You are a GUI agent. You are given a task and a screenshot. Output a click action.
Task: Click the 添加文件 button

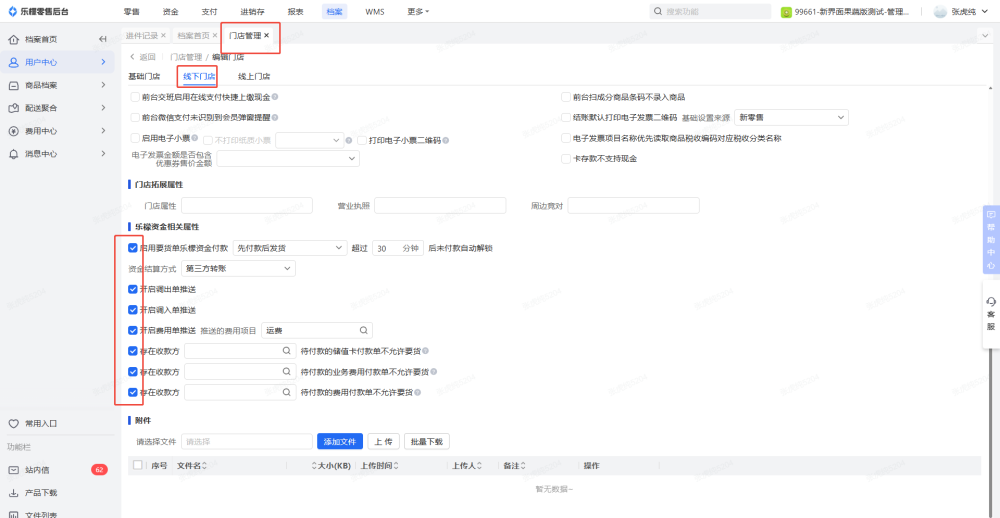coord(340,441)
